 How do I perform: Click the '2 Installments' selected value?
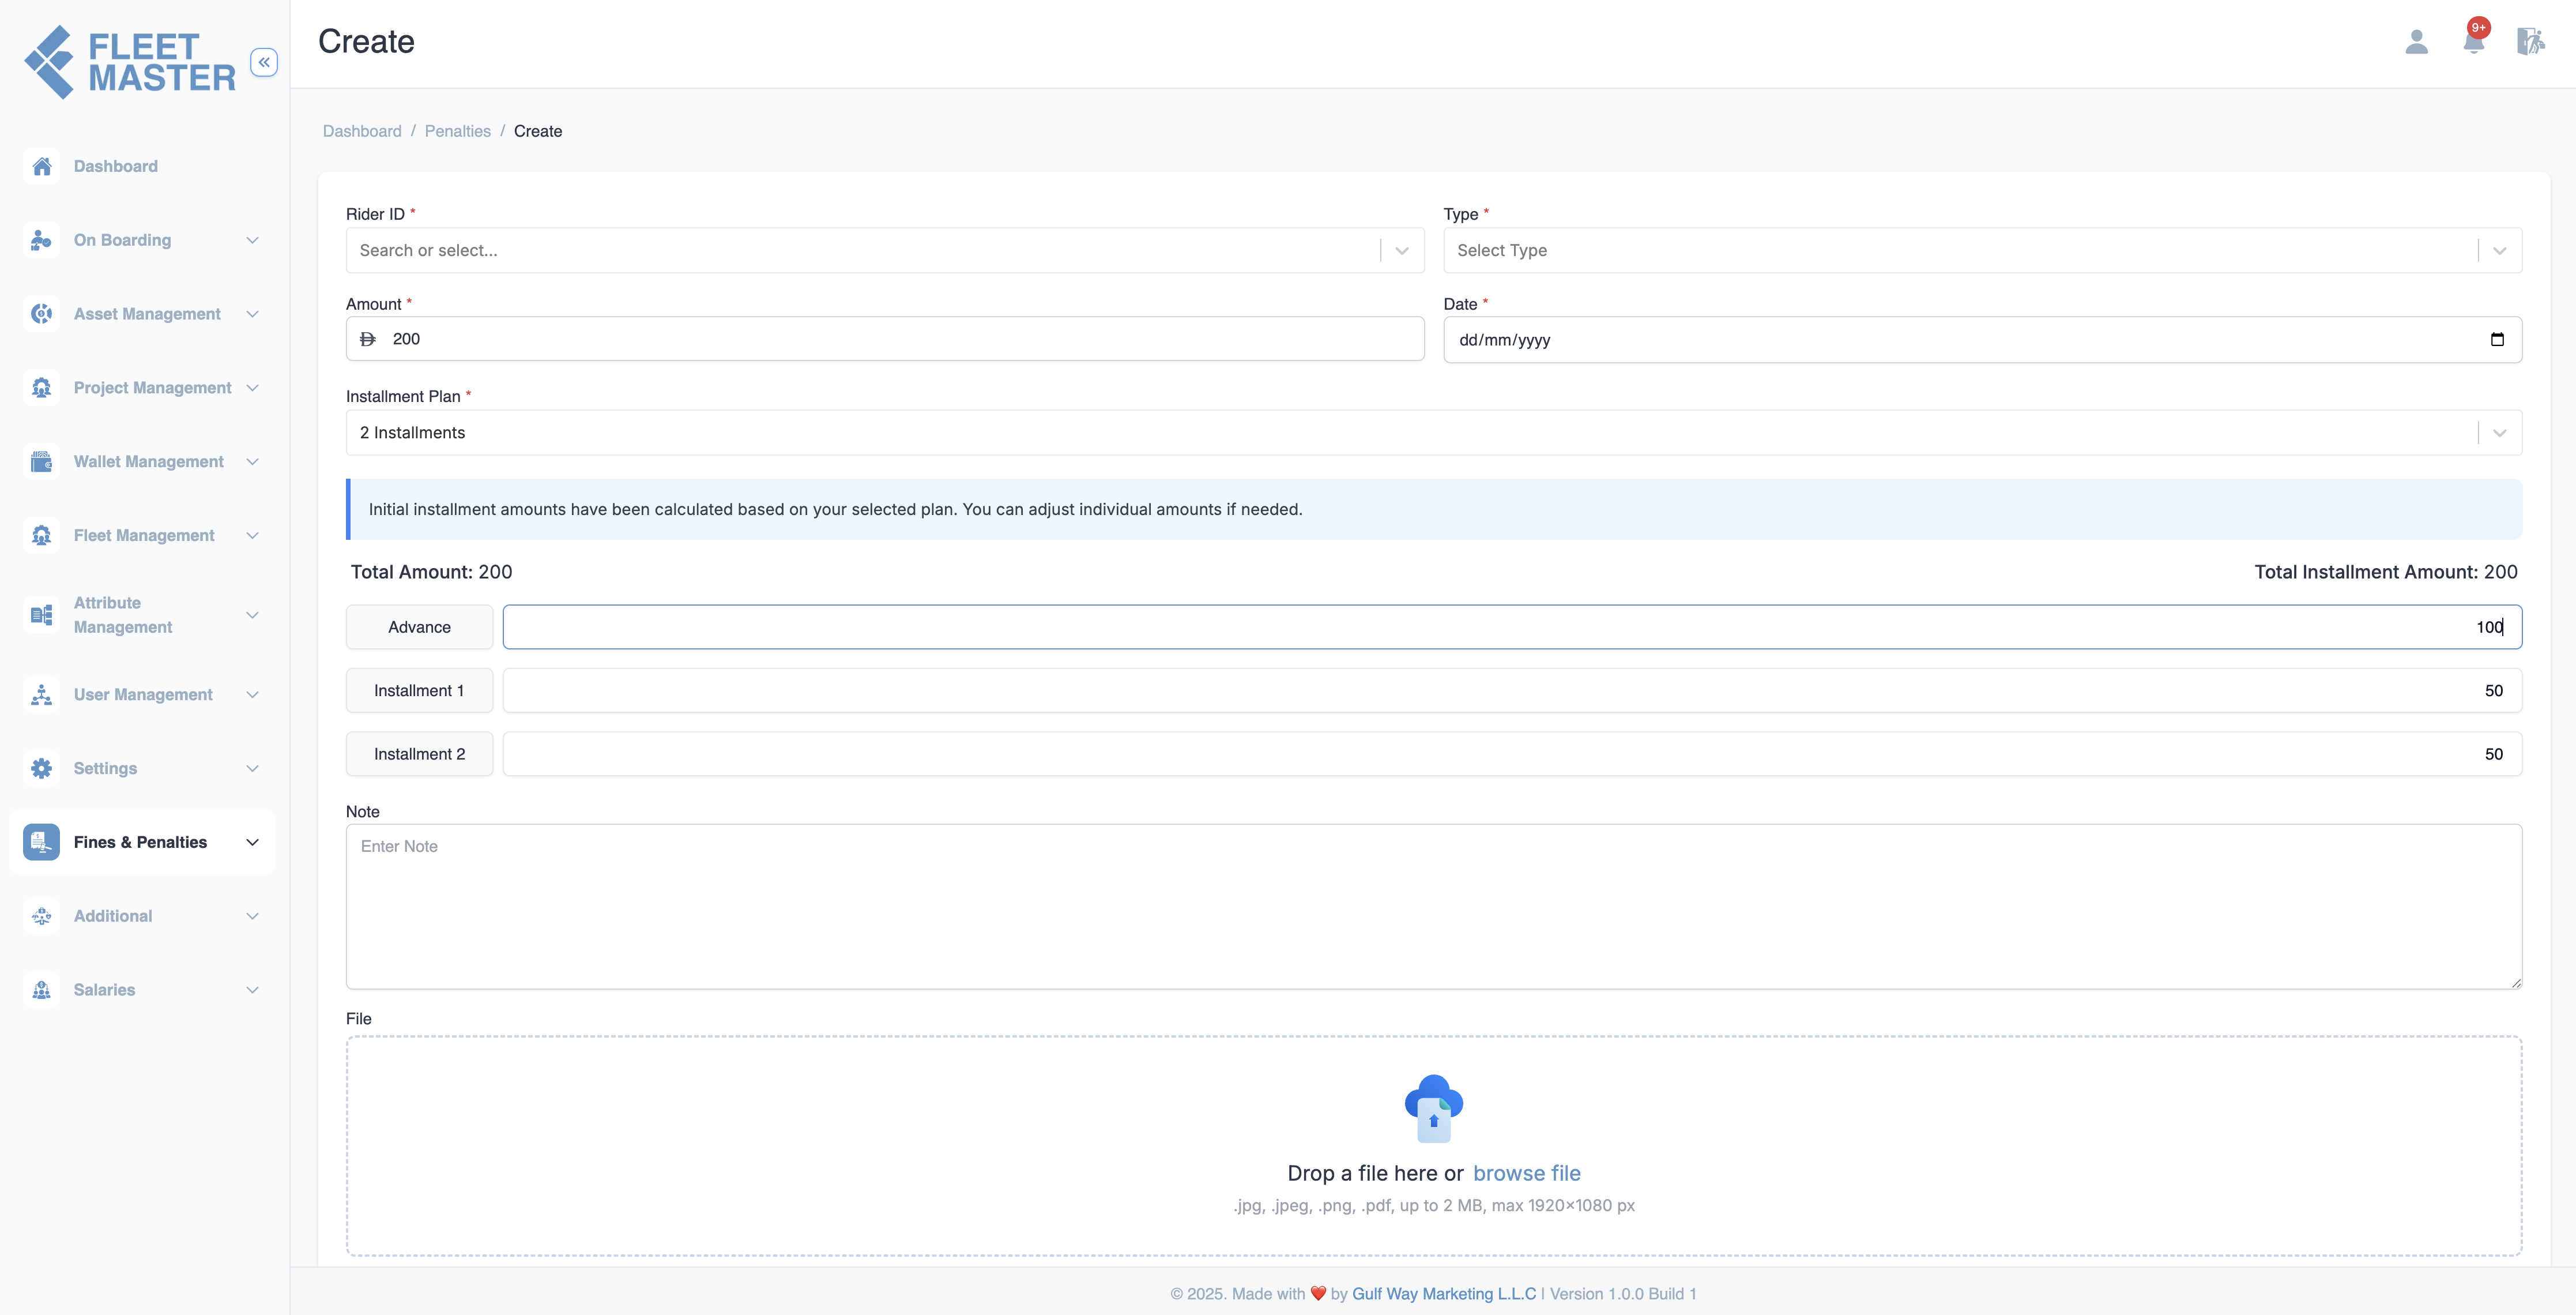tap(412, 433)
